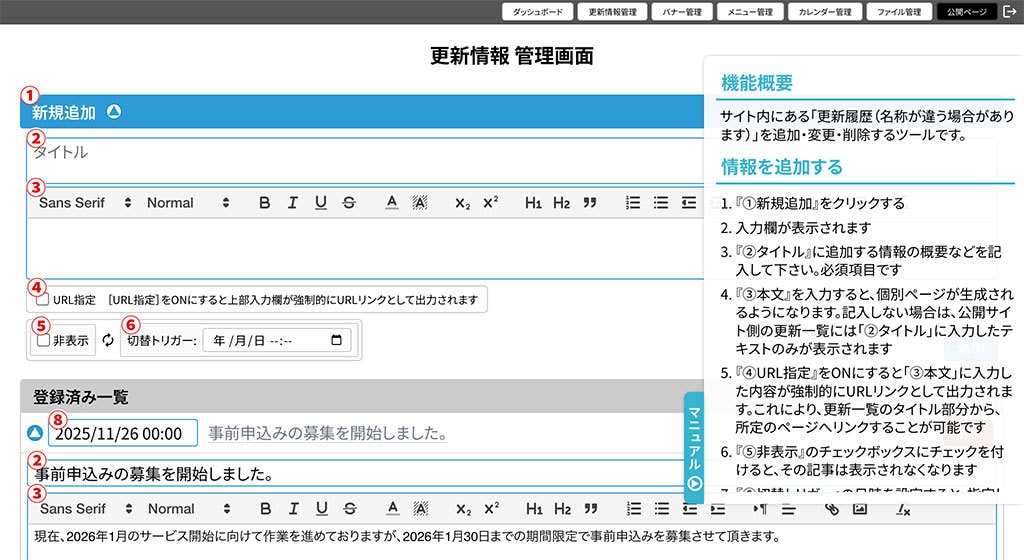1024x560 pixels.
Task: Open カレンダー管理 in the top menu
Action: point(825,12)
